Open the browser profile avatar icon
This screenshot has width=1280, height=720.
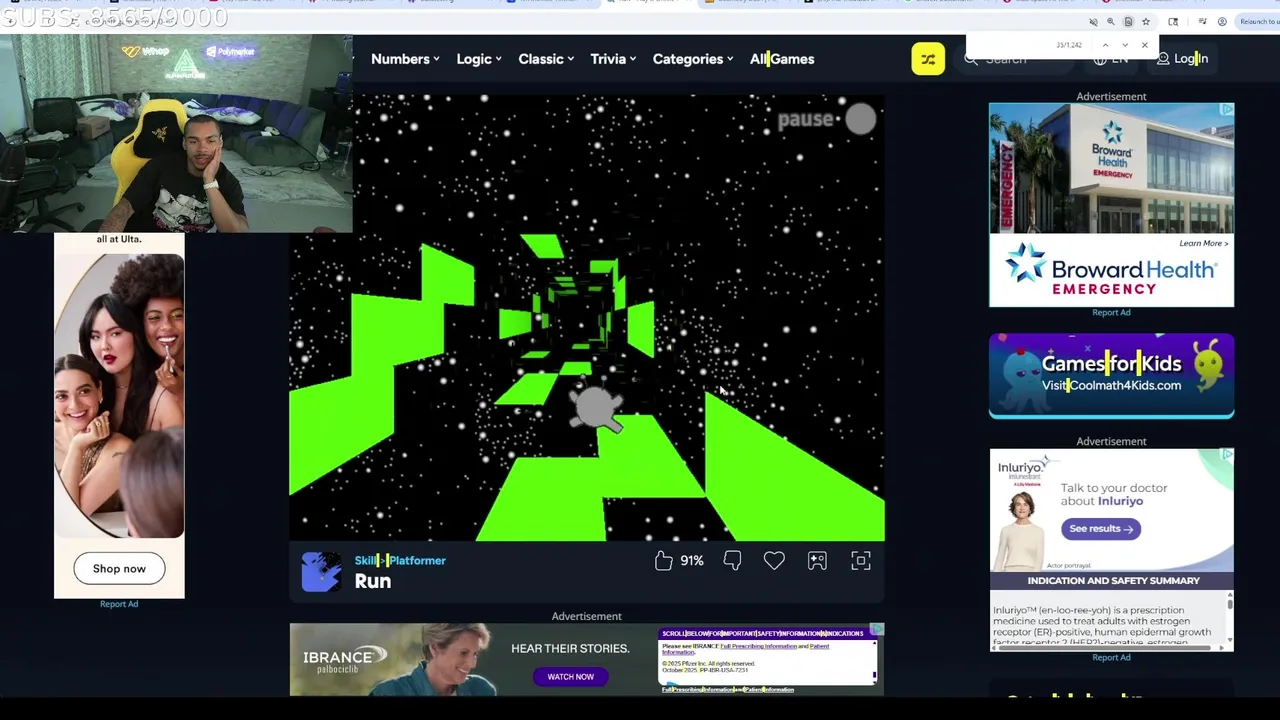click(1222, 21)
